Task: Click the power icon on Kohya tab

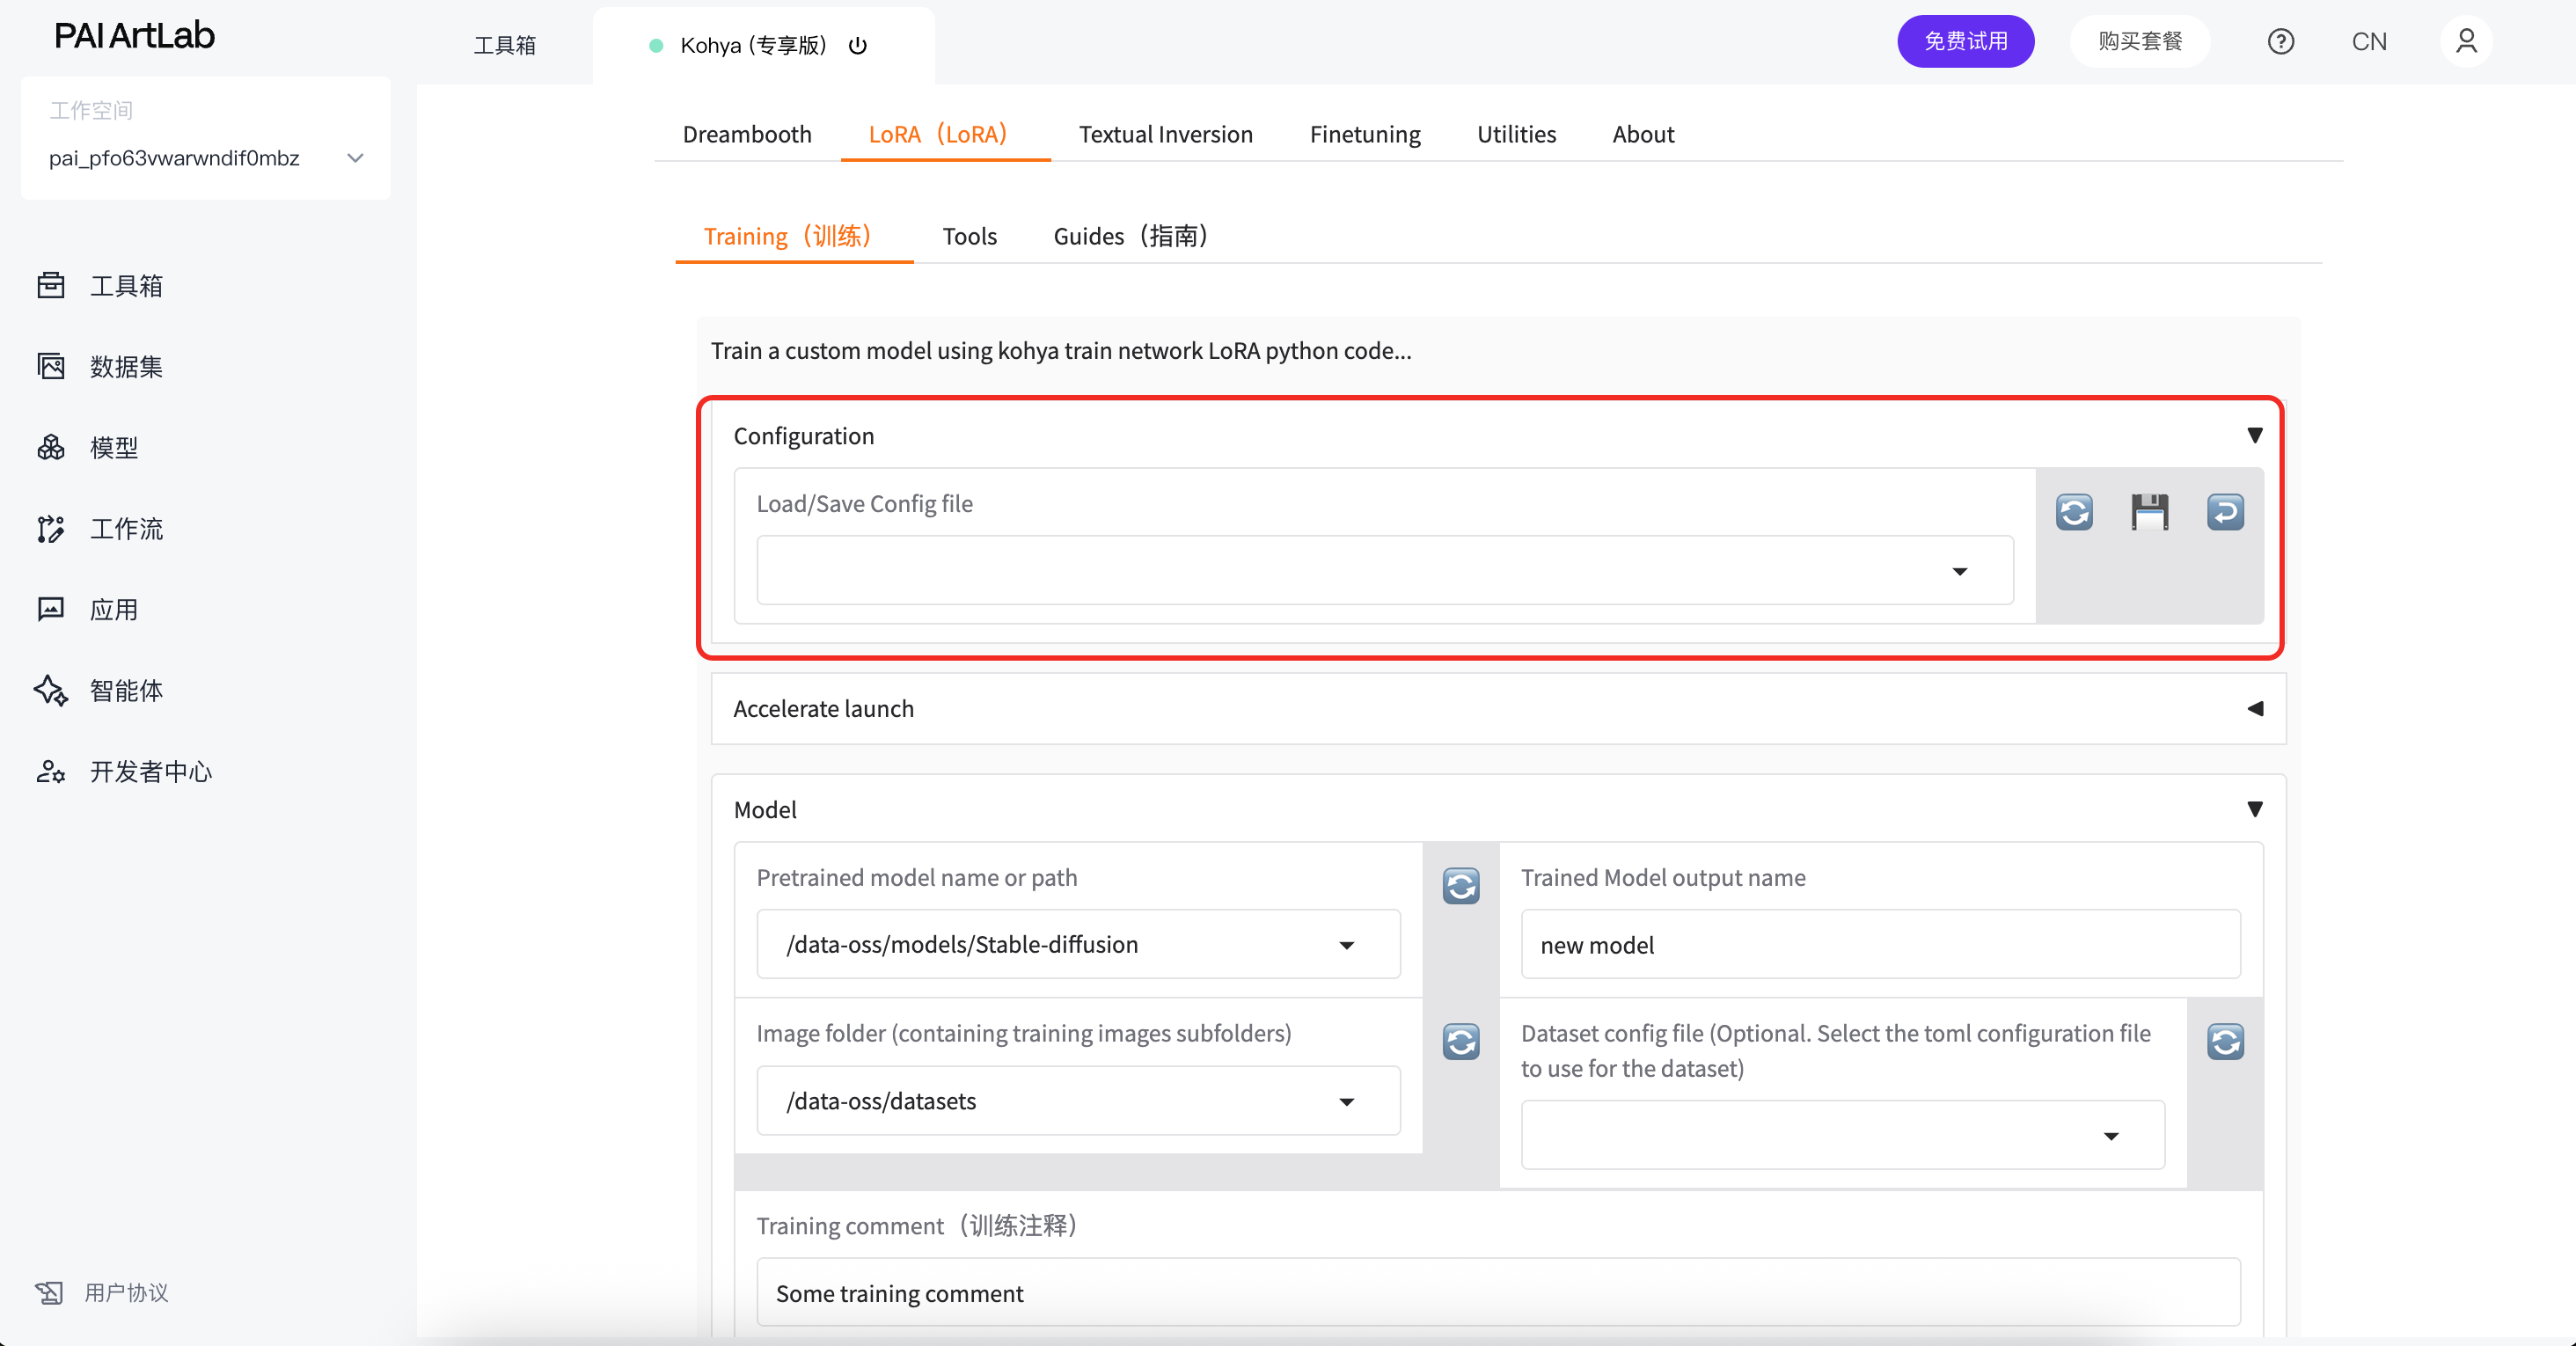Action: pyautogui.click(x=858, y=46)
